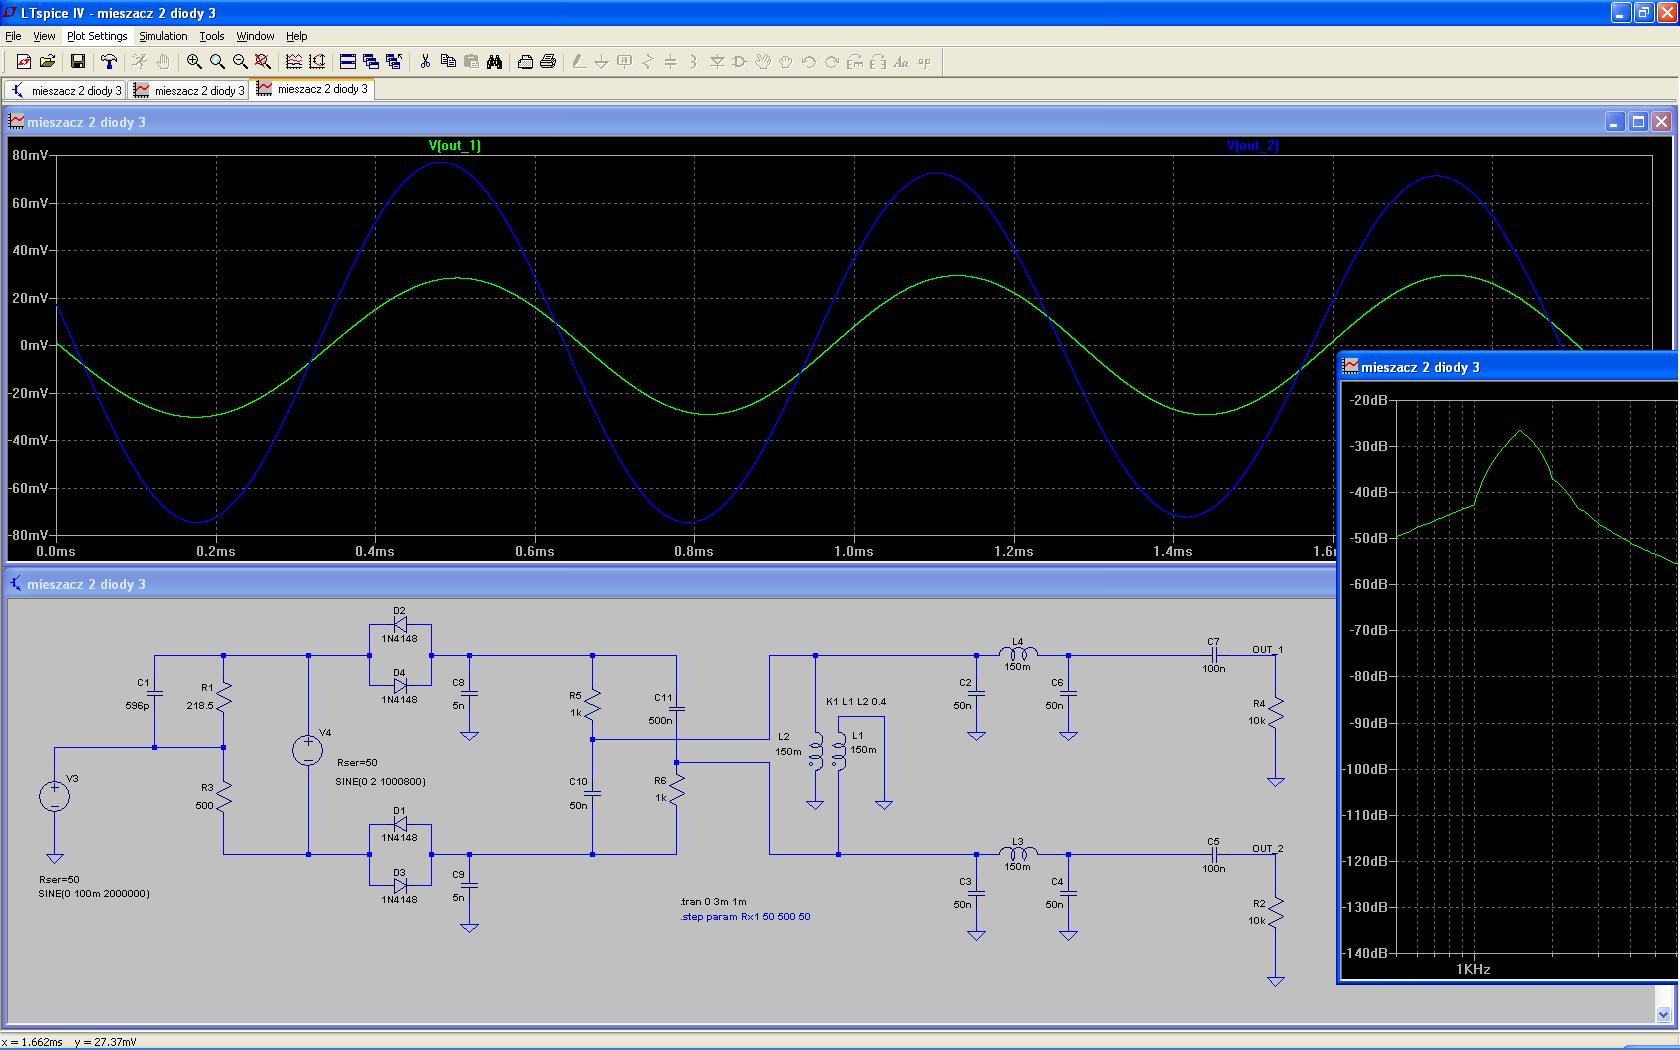Image resolution: width=1680 pixels, height=1050 pixels.
Task: Open the Simulation menu
Action: coord(163,36)
